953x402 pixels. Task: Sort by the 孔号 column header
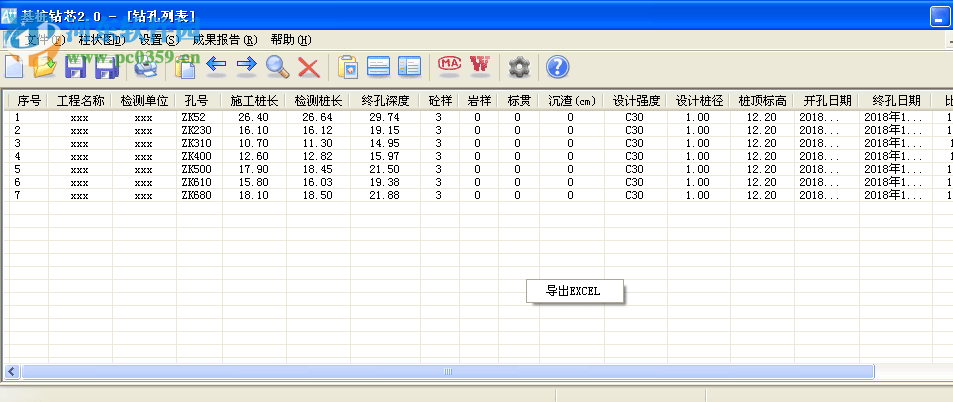pos(199,101)
